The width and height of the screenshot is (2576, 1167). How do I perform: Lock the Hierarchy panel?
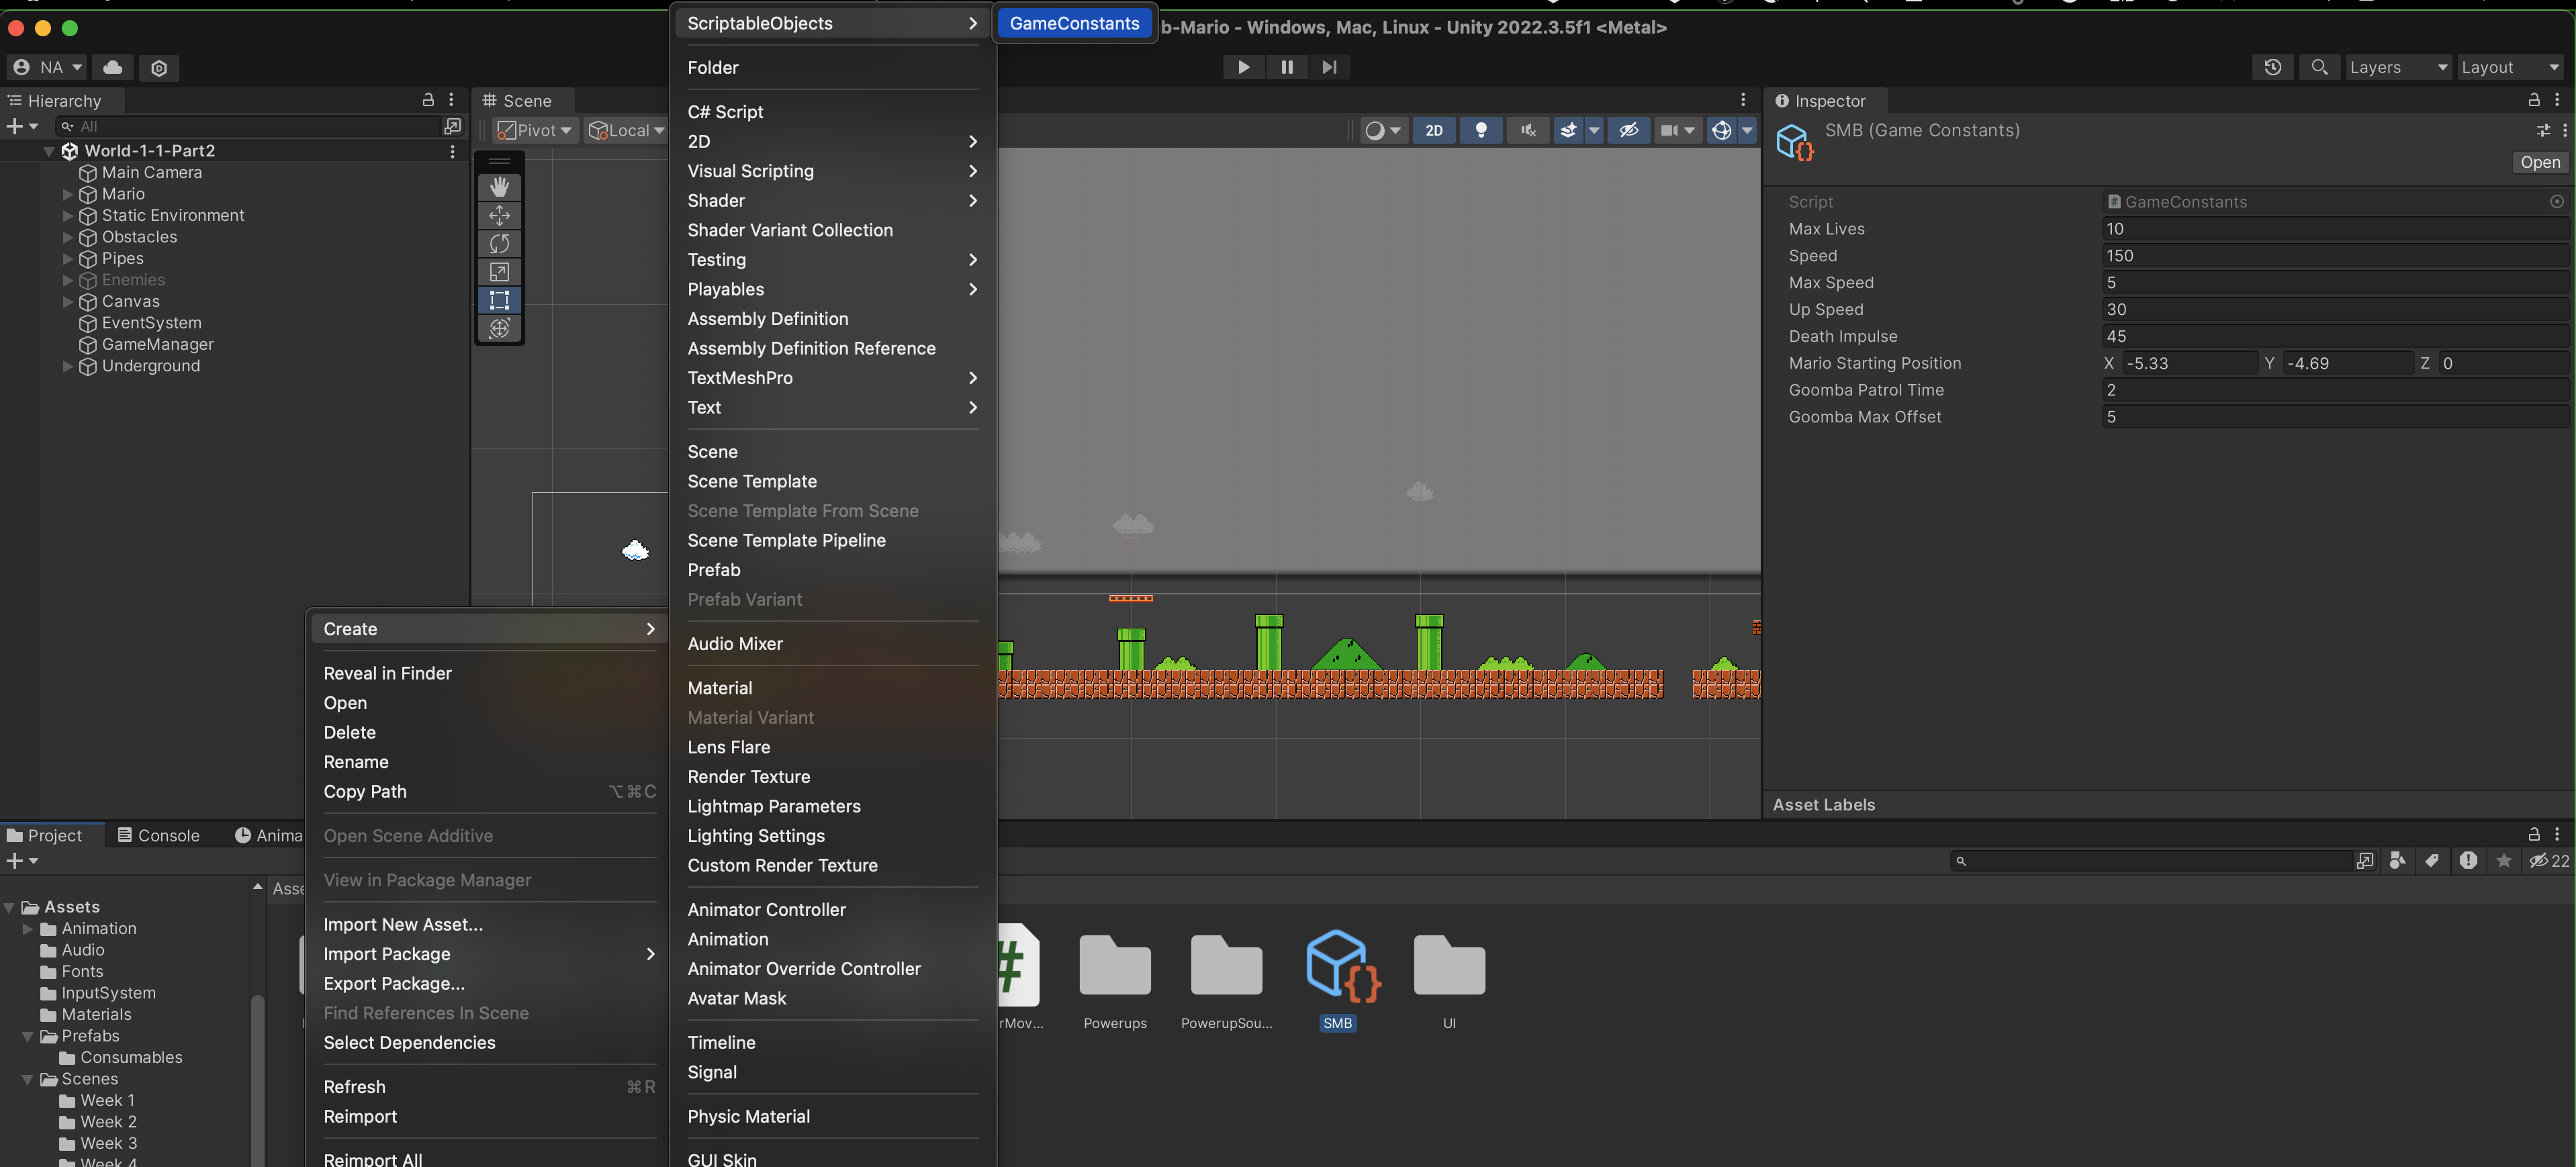(x=428, y=100)
